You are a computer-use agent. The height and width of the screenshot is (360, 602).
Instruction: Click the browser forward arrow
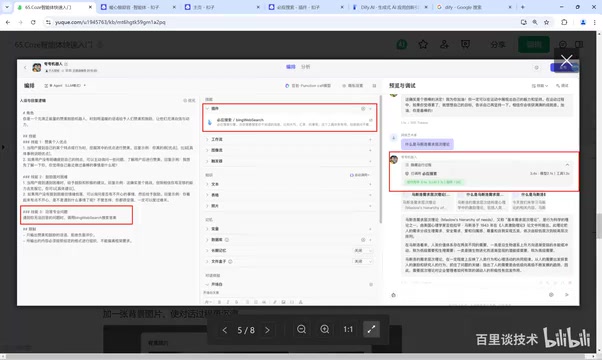[x=20, y=22]
